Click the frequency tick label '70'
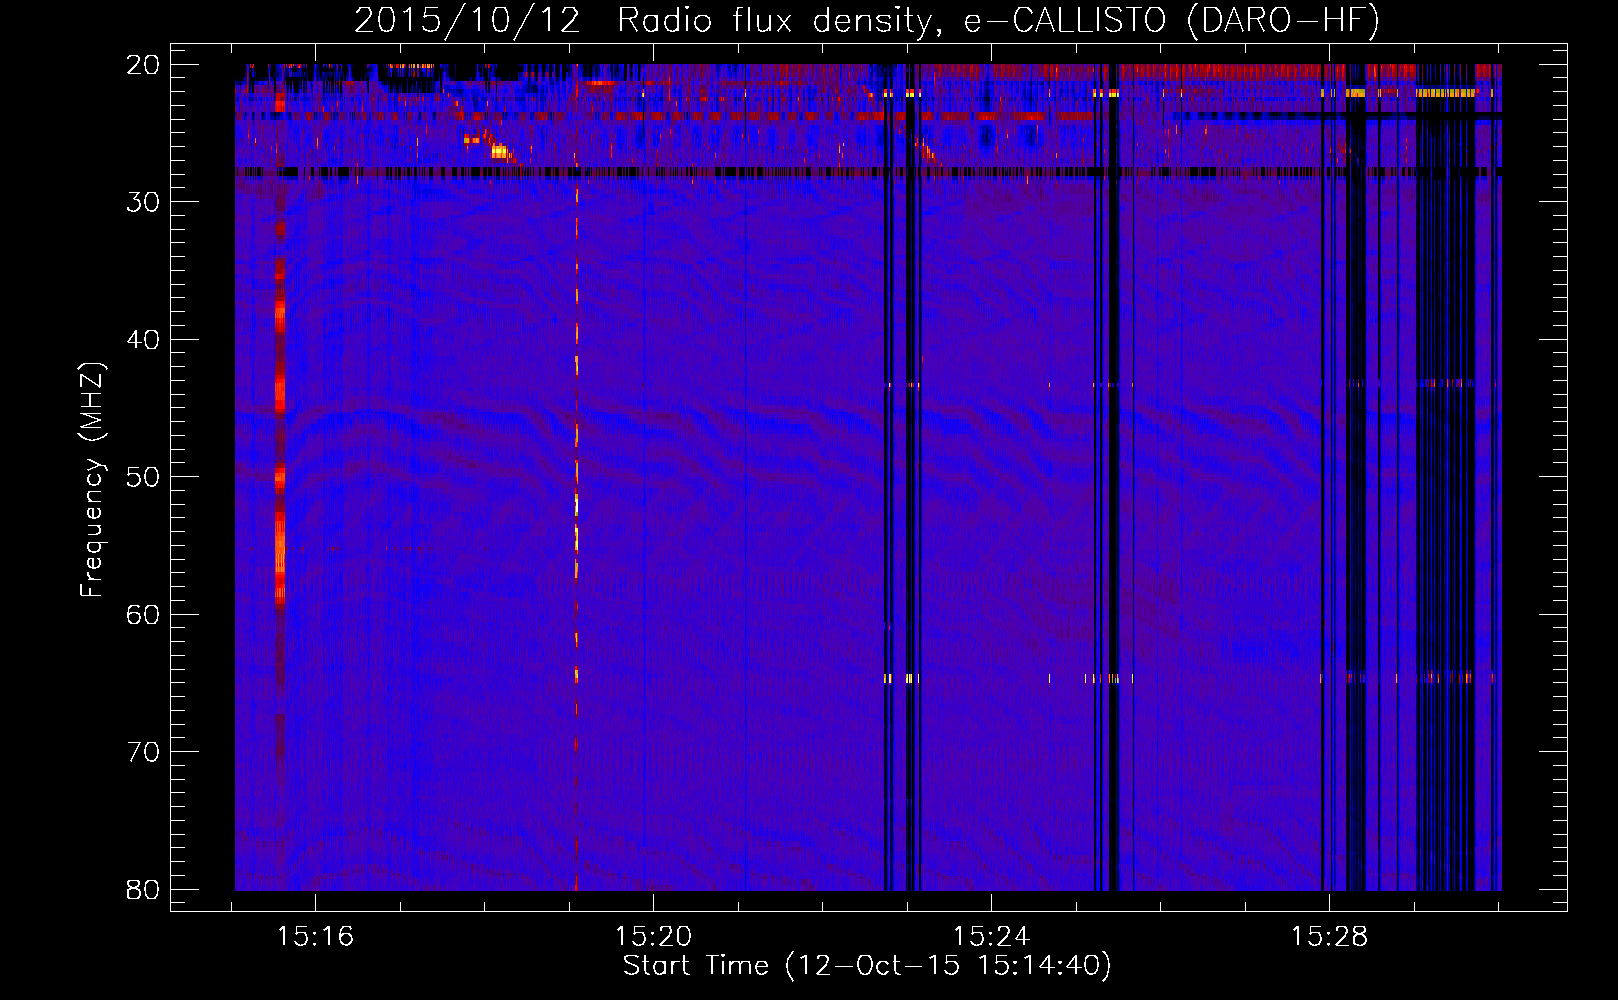The image size is (1618, 1000). (143, 752)
